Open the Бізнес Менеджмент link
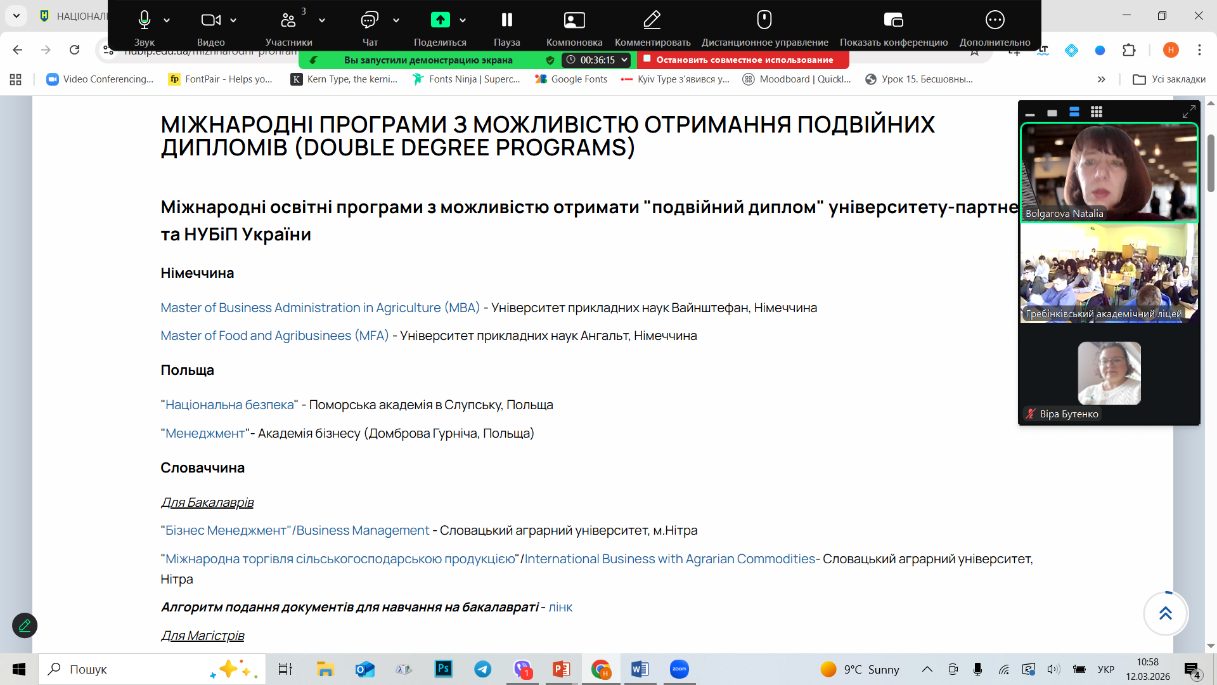Viewport: 1217px width, 685px height. coord(226,531)
